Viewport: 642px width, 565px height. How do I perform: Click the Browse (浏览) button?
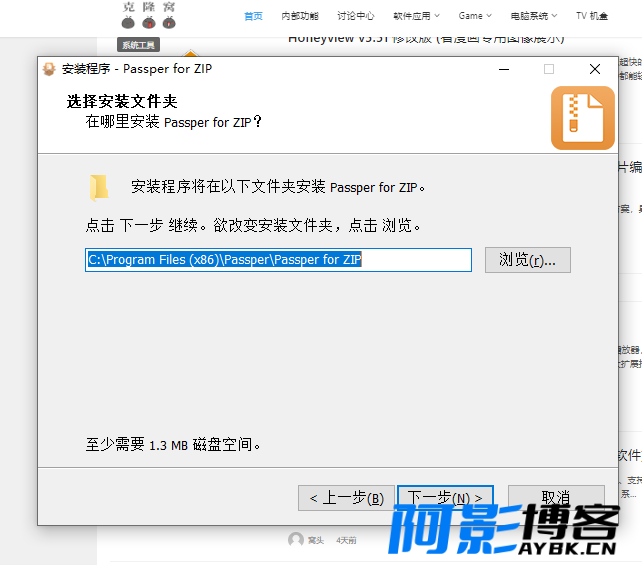(527, 260)
